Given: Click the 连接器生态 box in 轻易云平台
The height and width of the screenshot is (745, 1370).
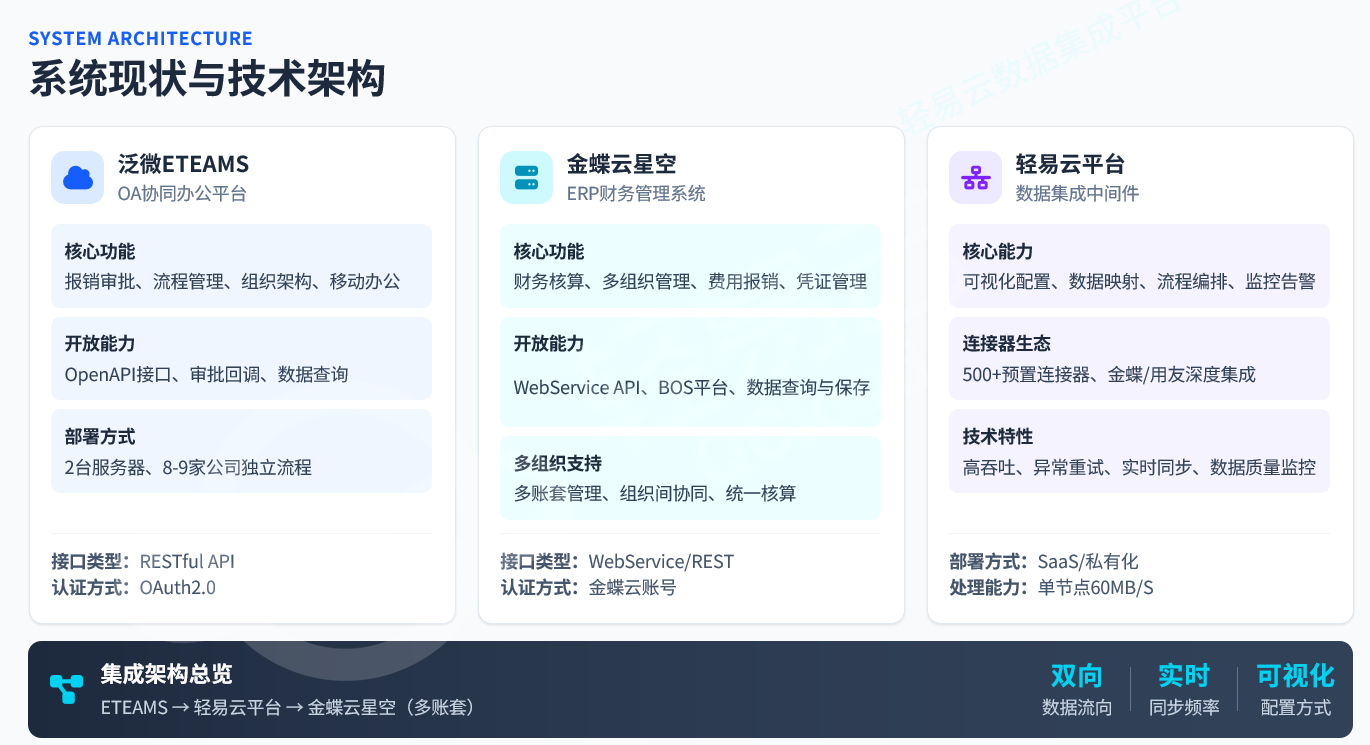Looking at the screenshot, I should pyautogui.click(x=1139, y=359).
